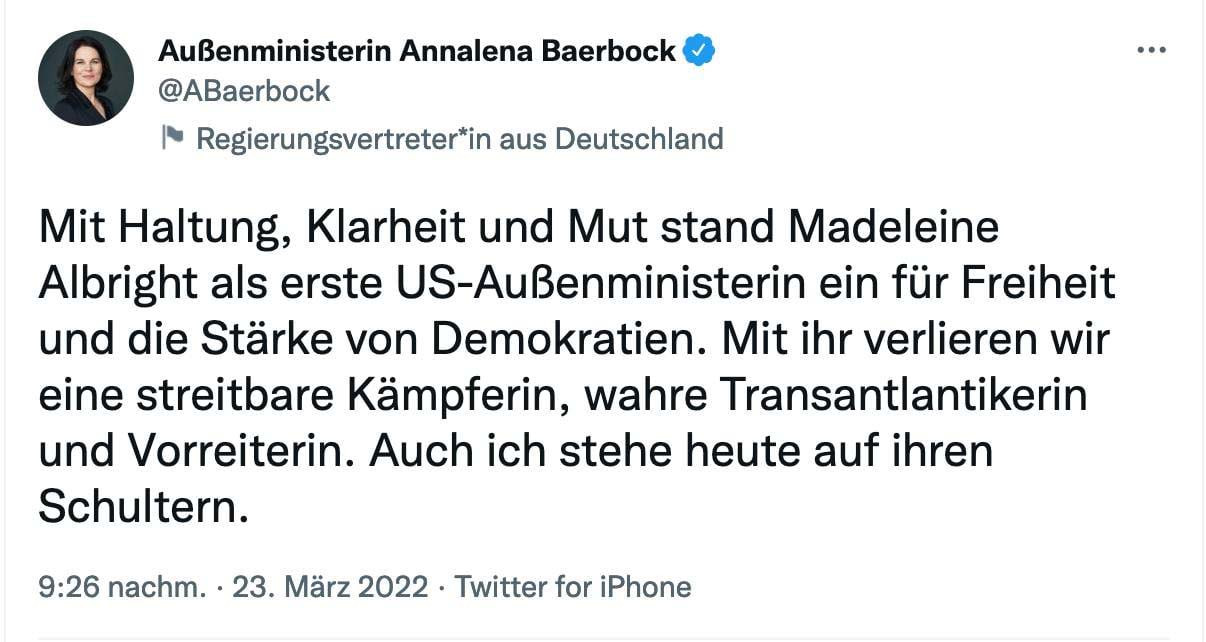The height and width of the screenshot is (642, 1206).
Task: Click the government flag icon
Action: coord(173,138)
